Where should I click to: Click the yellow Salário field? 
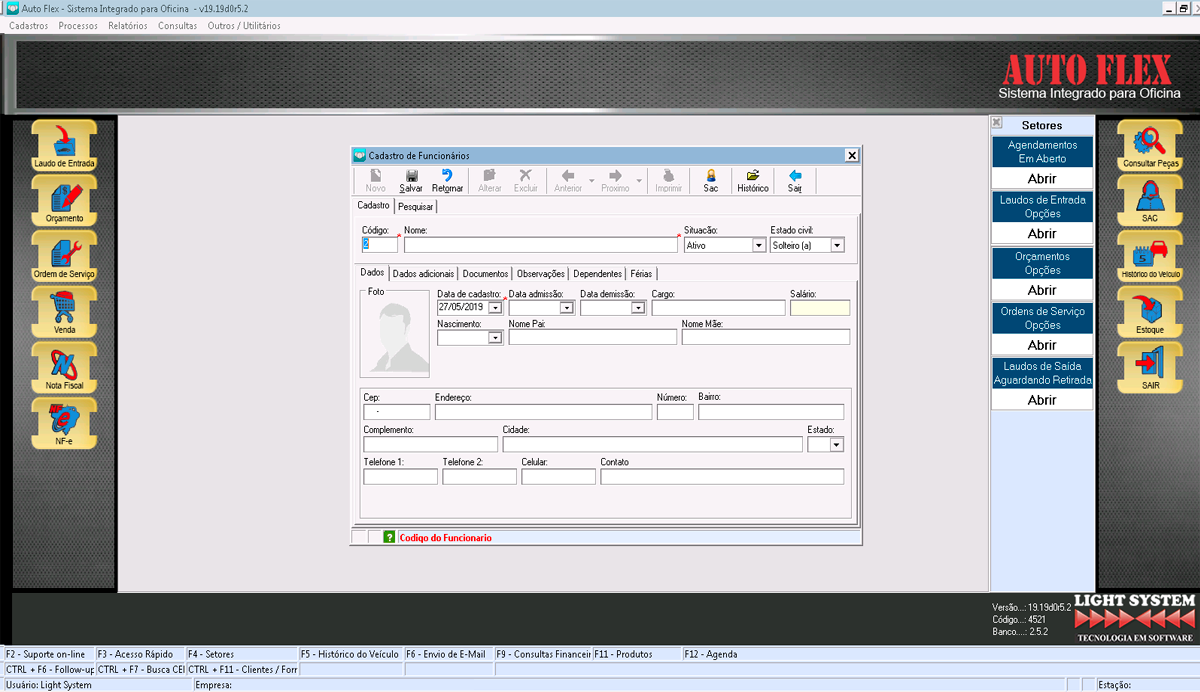point(820,308)
